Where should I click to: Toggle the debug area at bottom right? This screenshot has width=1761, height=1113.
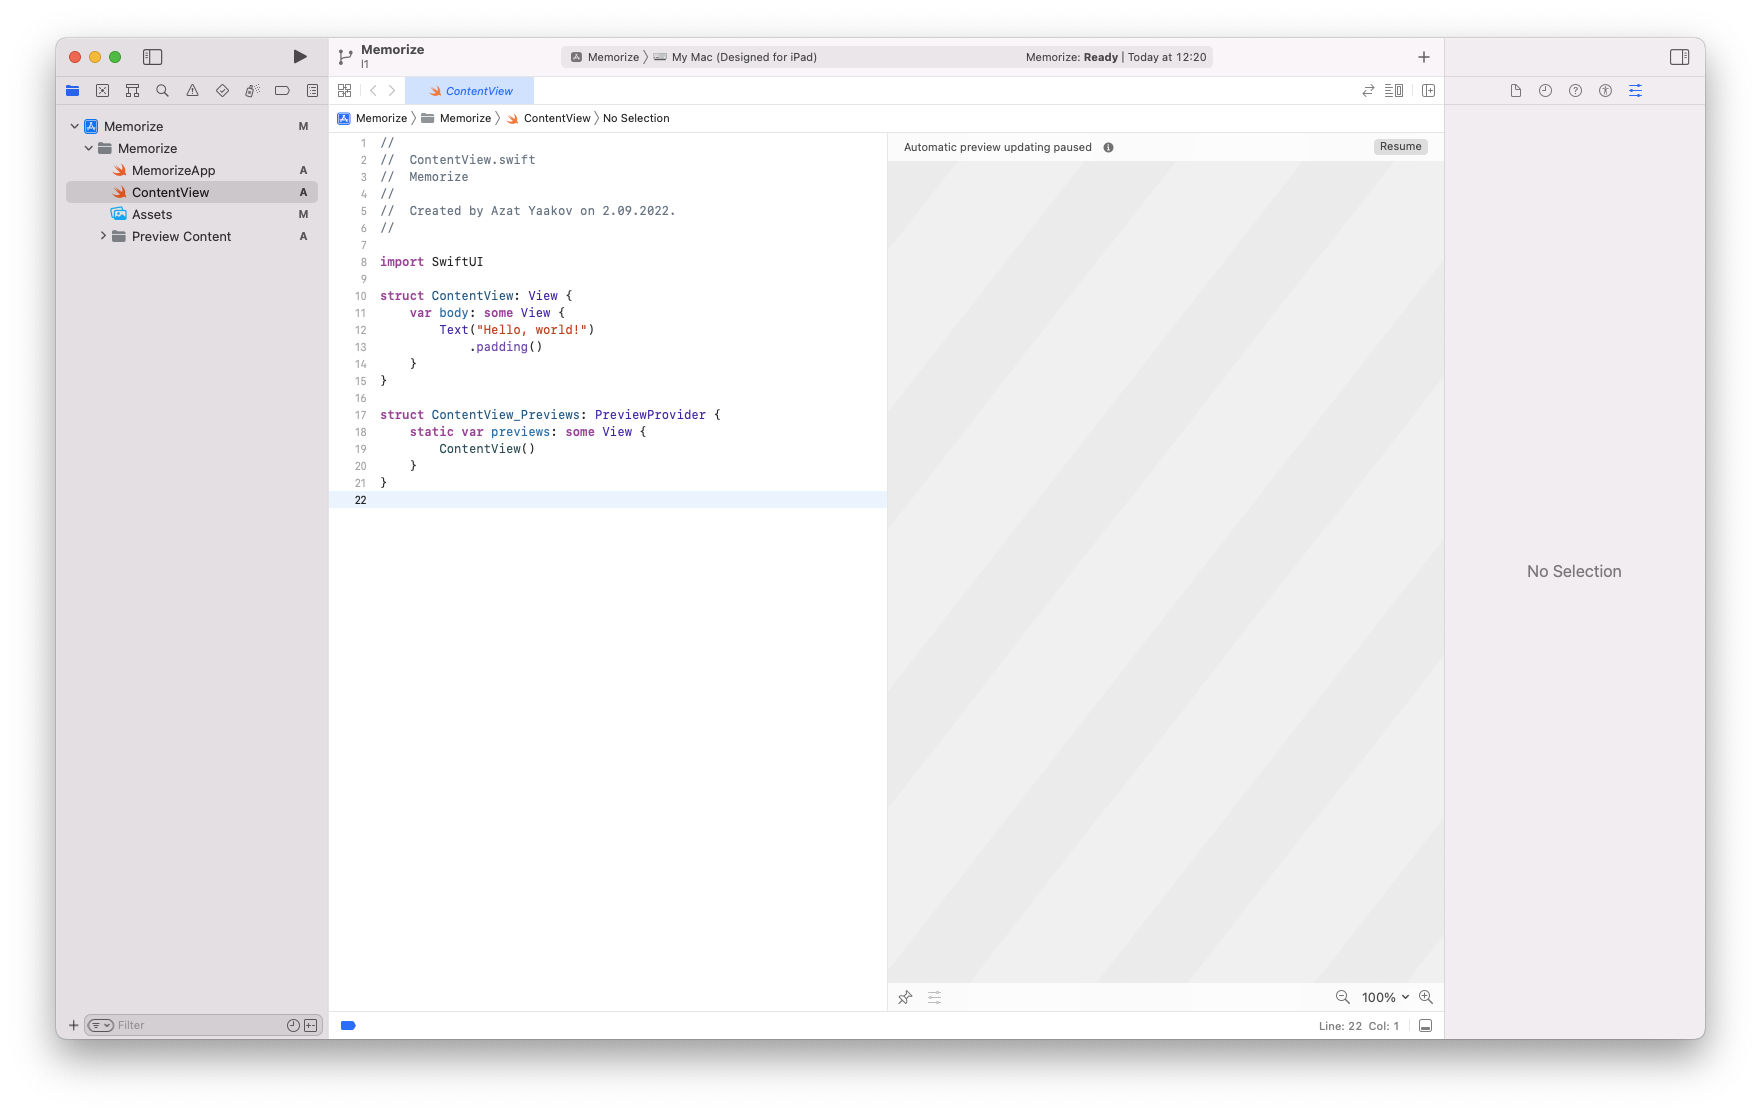tap(1426, 1025)
